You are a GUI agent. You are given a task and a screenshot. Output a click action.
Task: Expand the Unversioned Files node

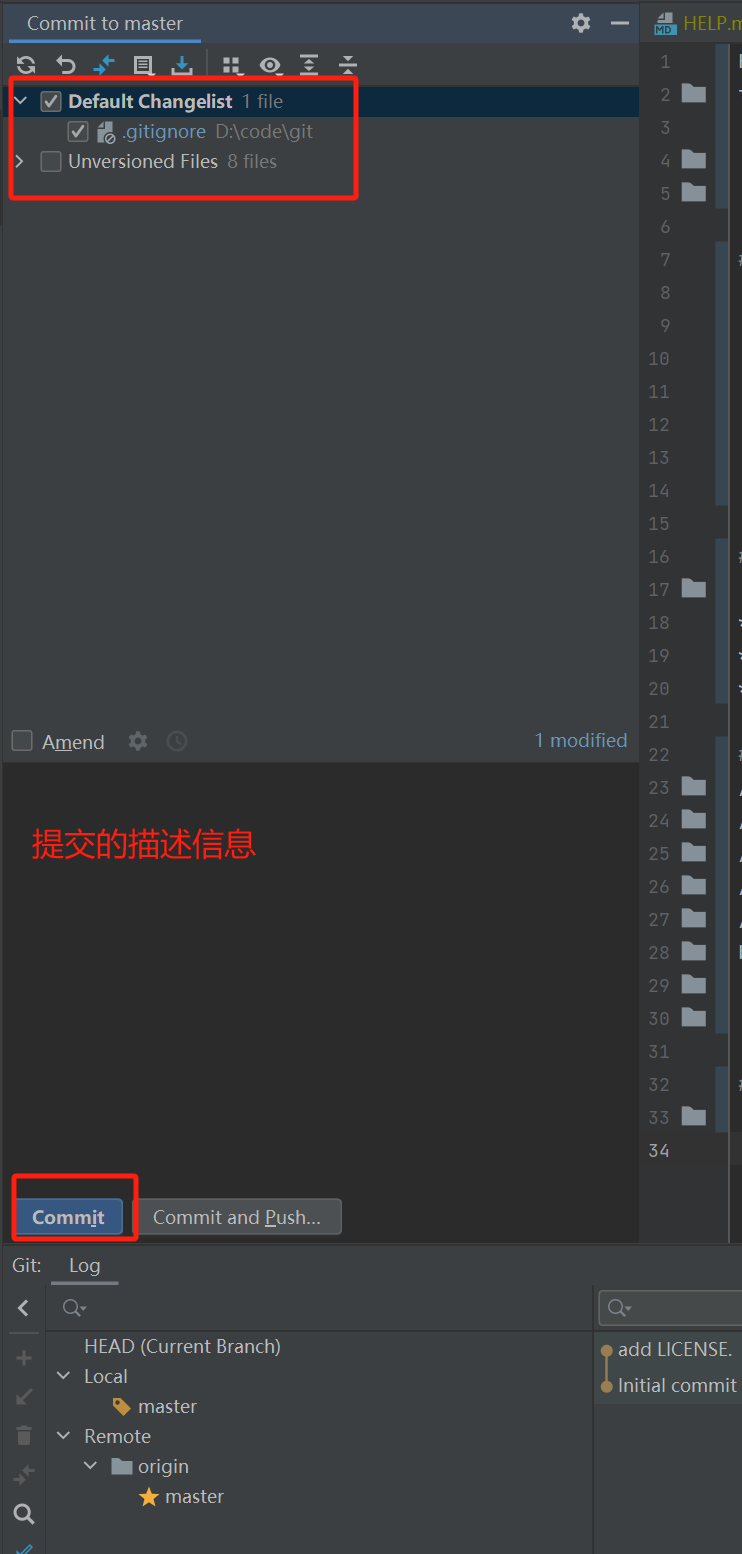(19, 161)
